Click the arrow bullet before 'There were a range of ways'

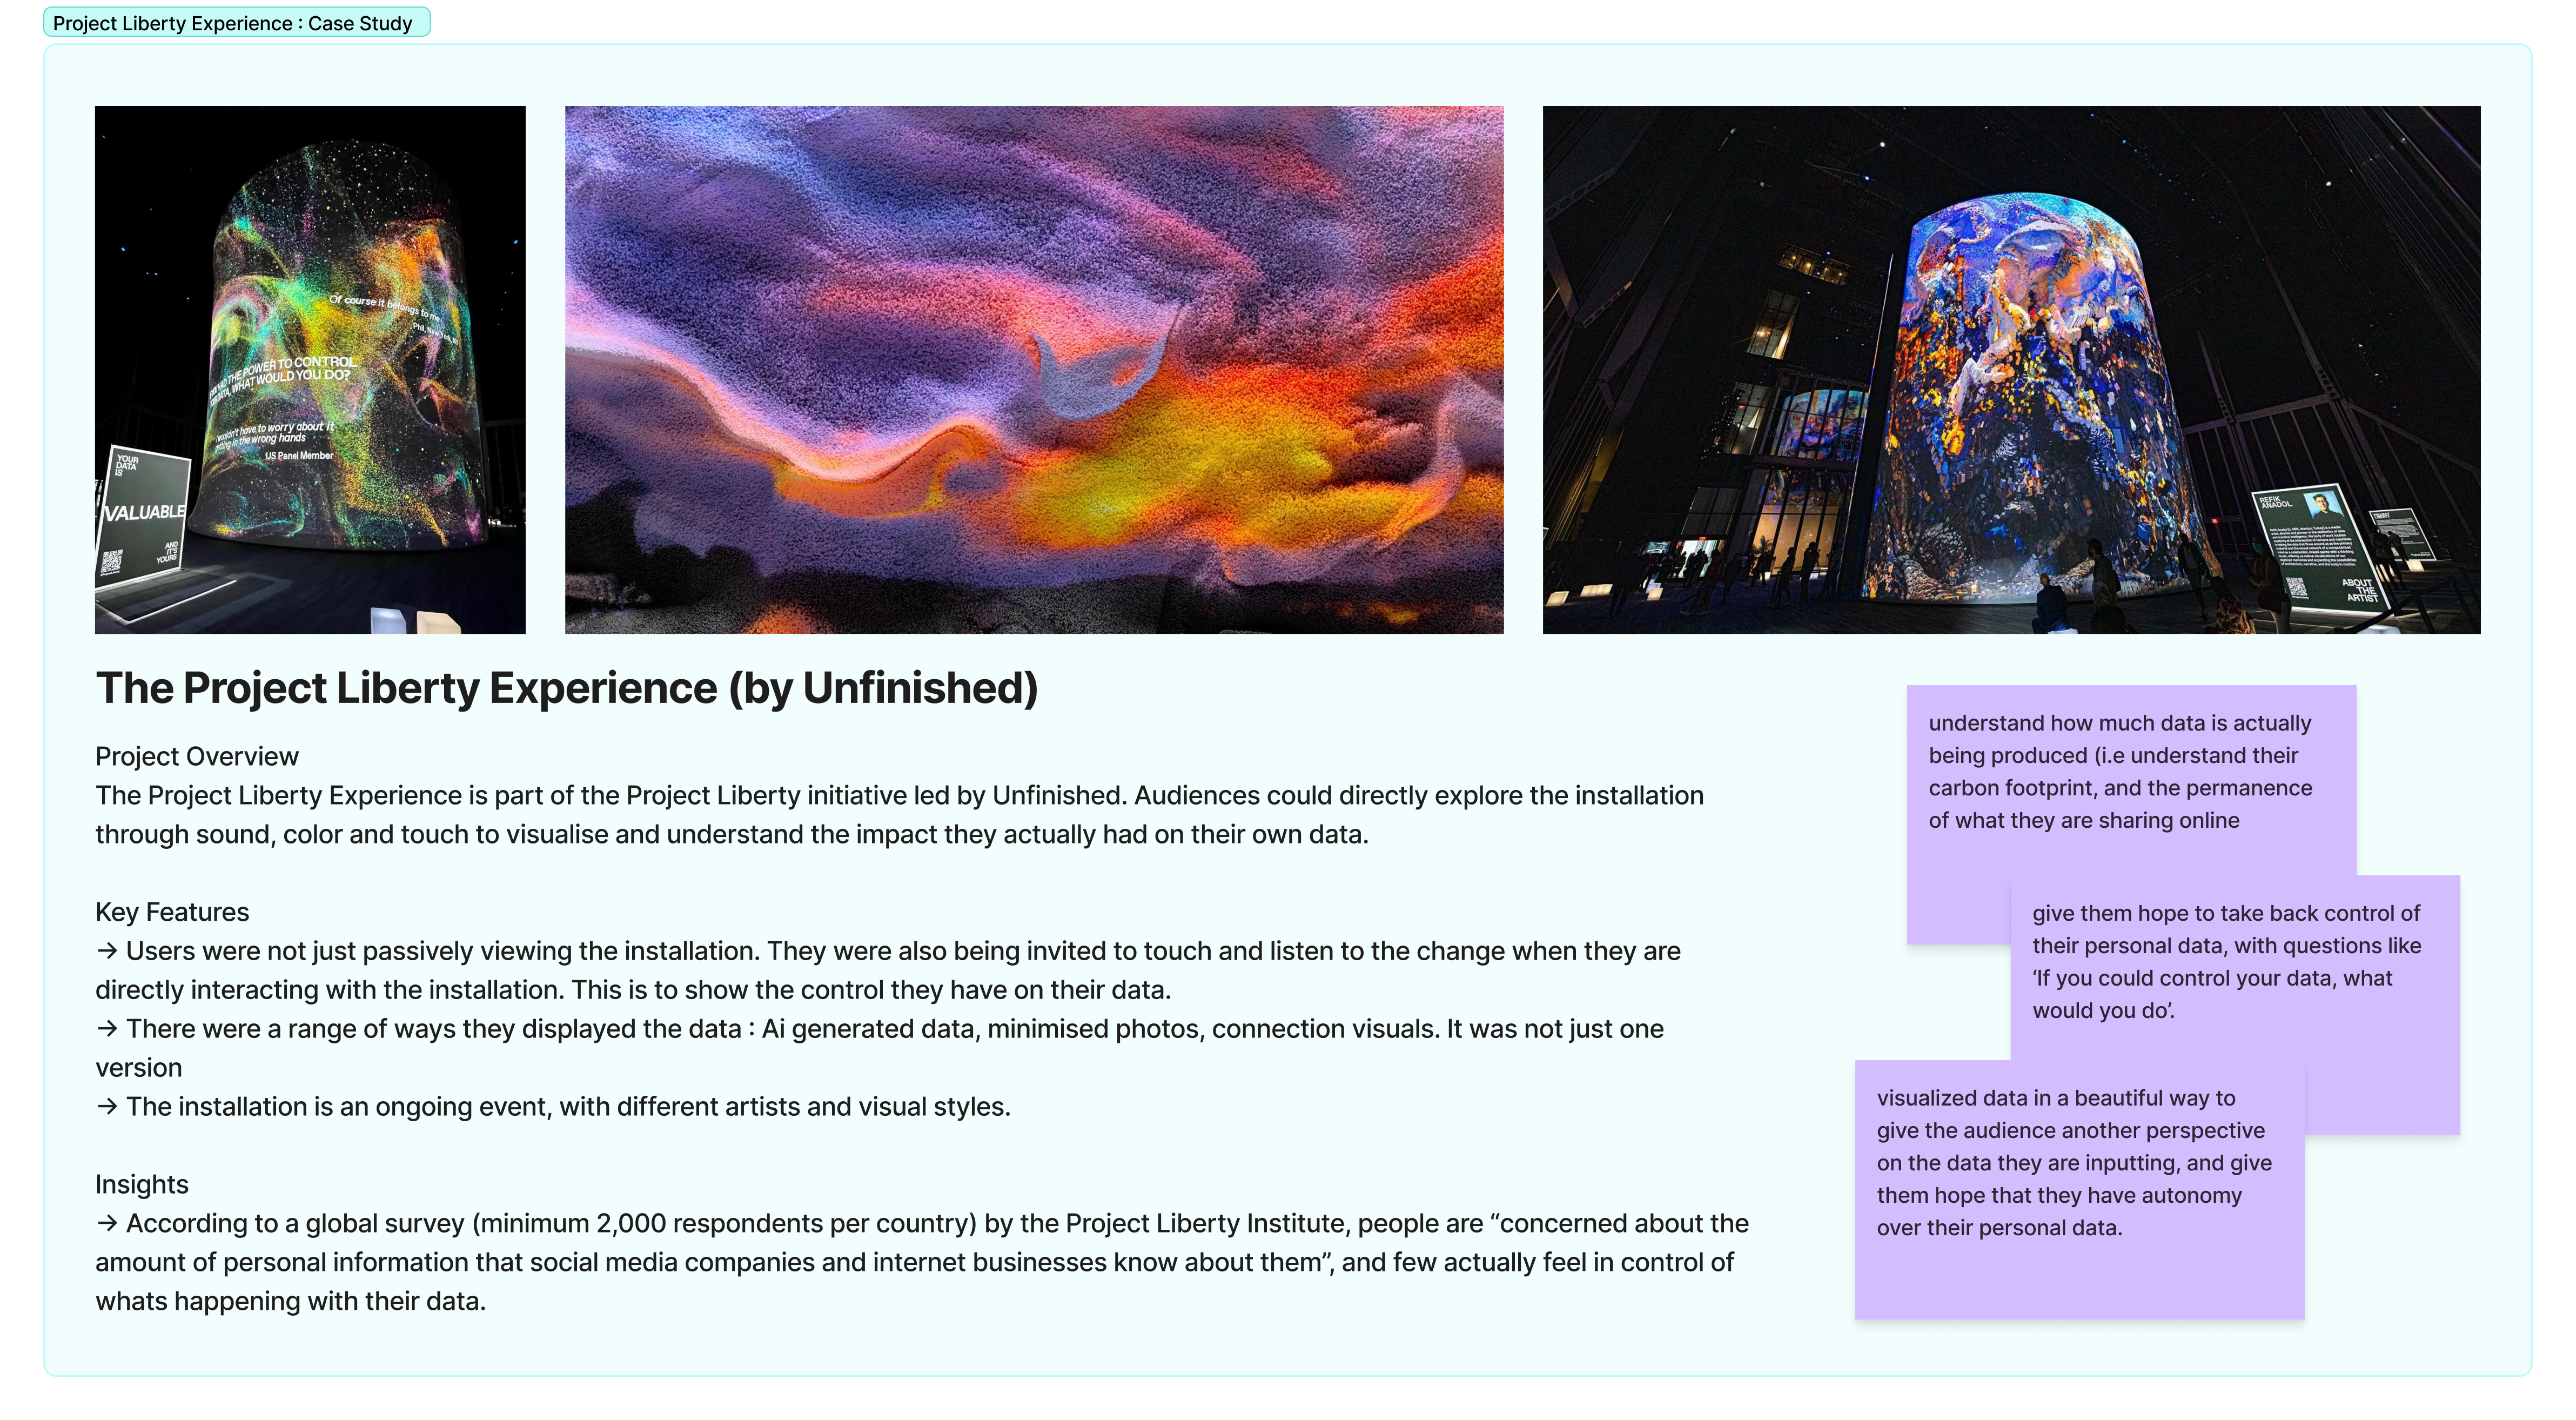107,1029
